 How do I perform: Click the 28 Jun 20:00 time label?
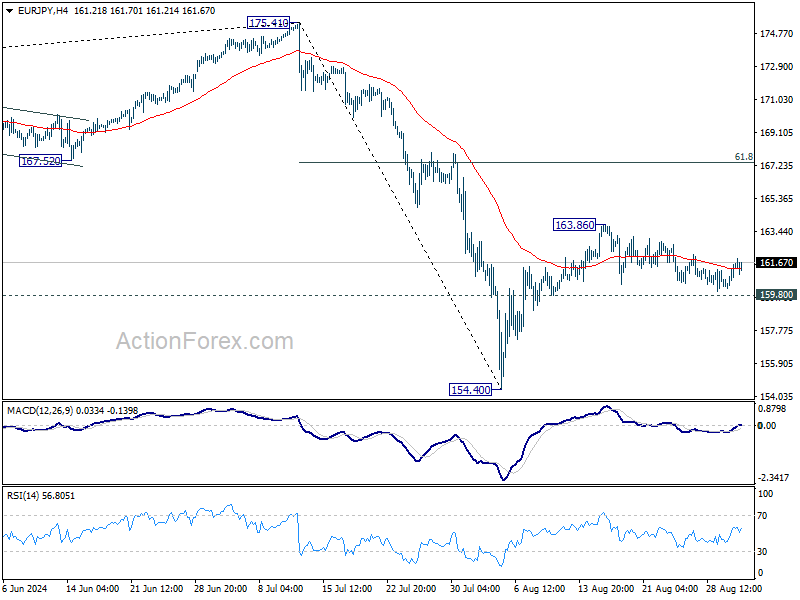tap(220, 589)
